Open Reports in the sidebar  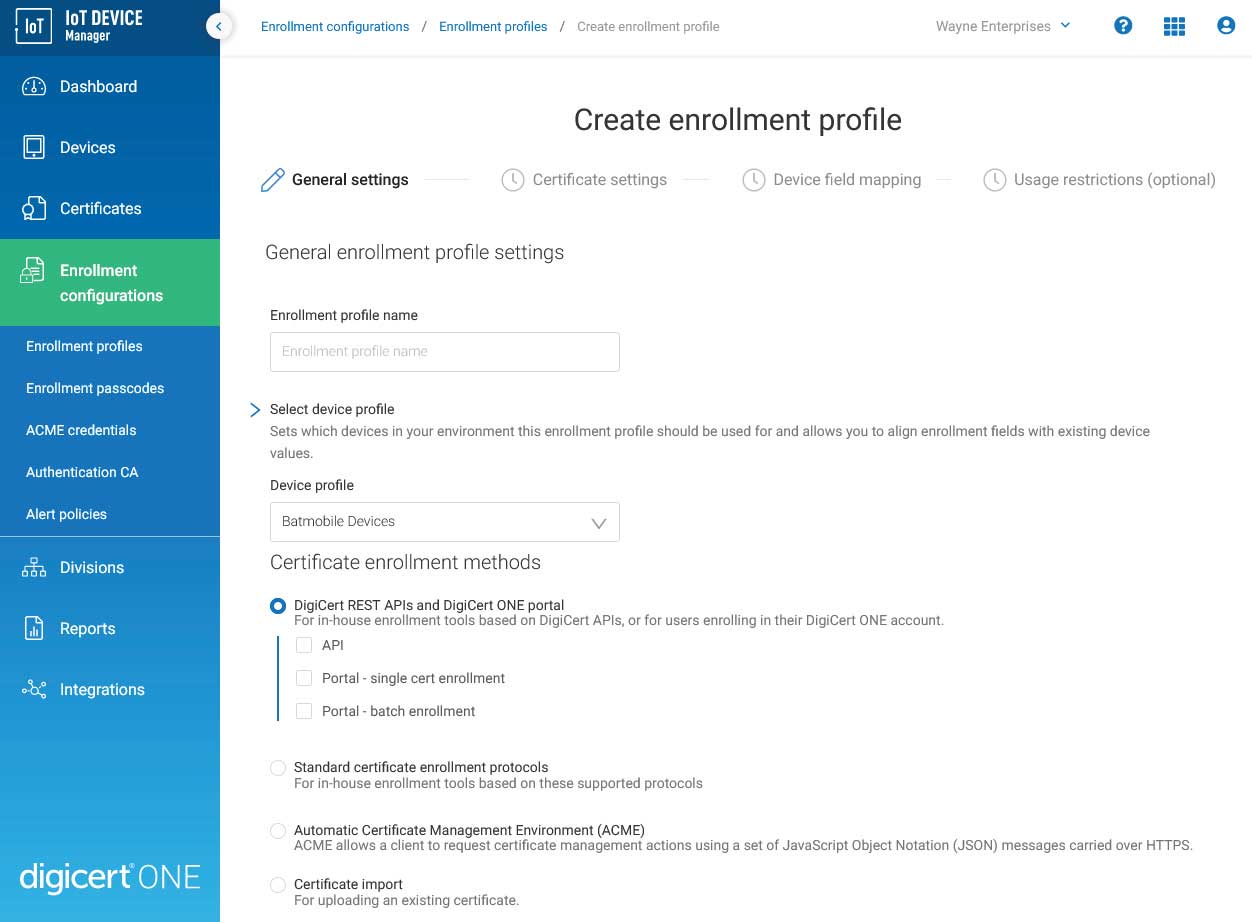110,629
